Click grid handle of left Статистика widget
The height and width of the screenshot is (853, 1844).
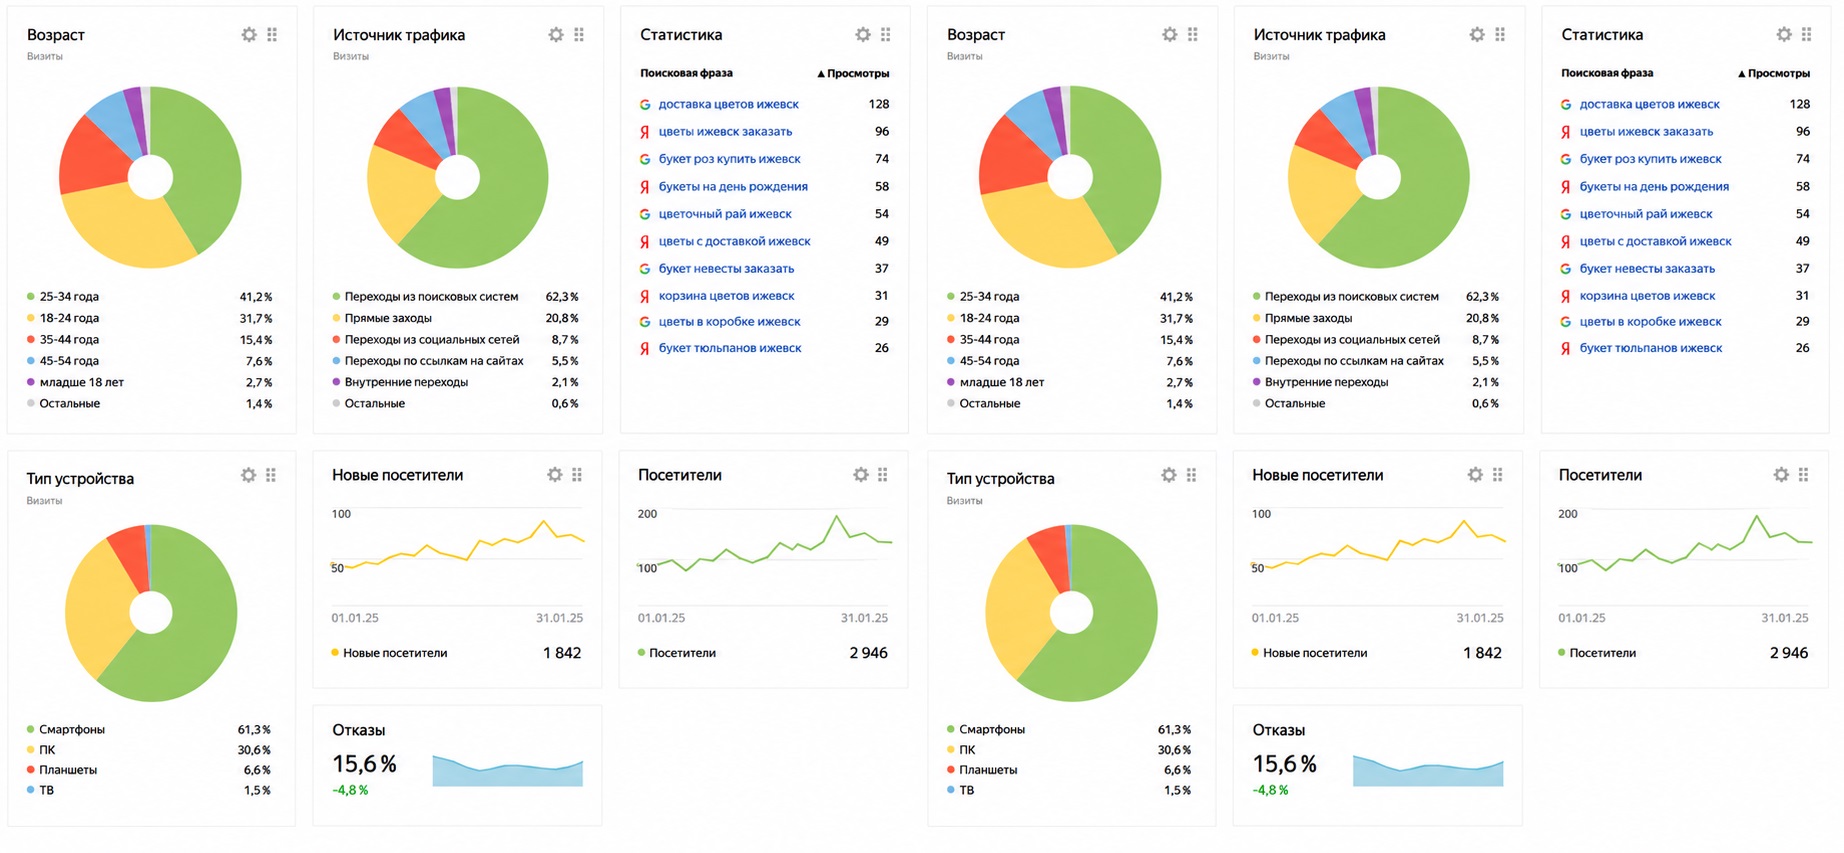click(886, 35)
